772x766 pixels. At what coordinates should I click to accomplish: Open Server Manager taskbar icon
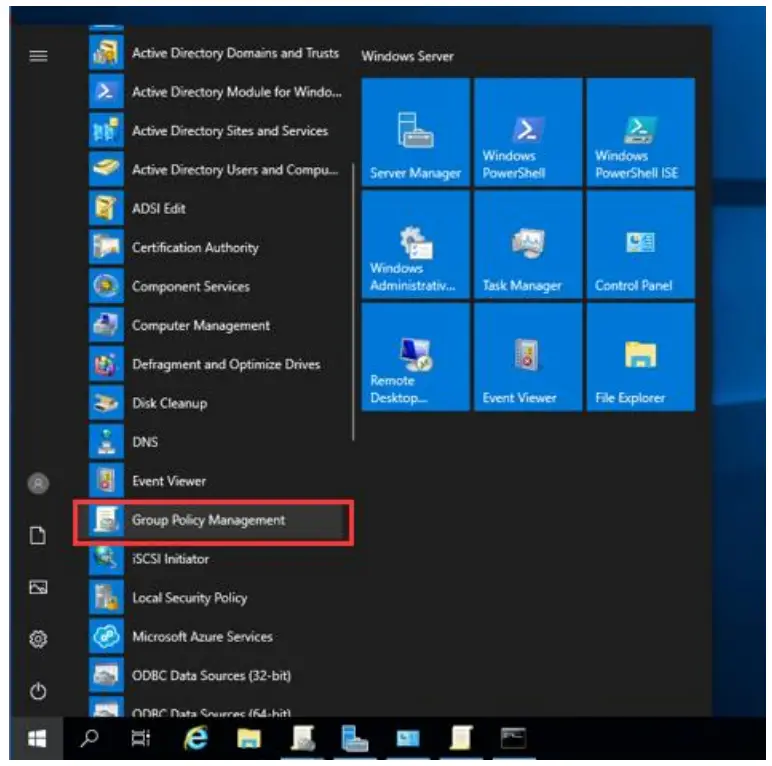[x=354, y=738]
